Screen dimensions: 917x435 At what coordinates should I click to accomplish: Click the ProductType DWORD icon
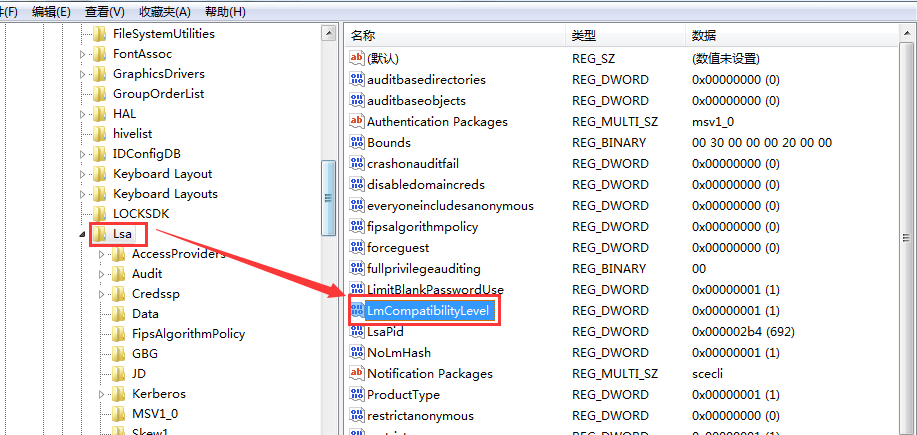point(357,395)
